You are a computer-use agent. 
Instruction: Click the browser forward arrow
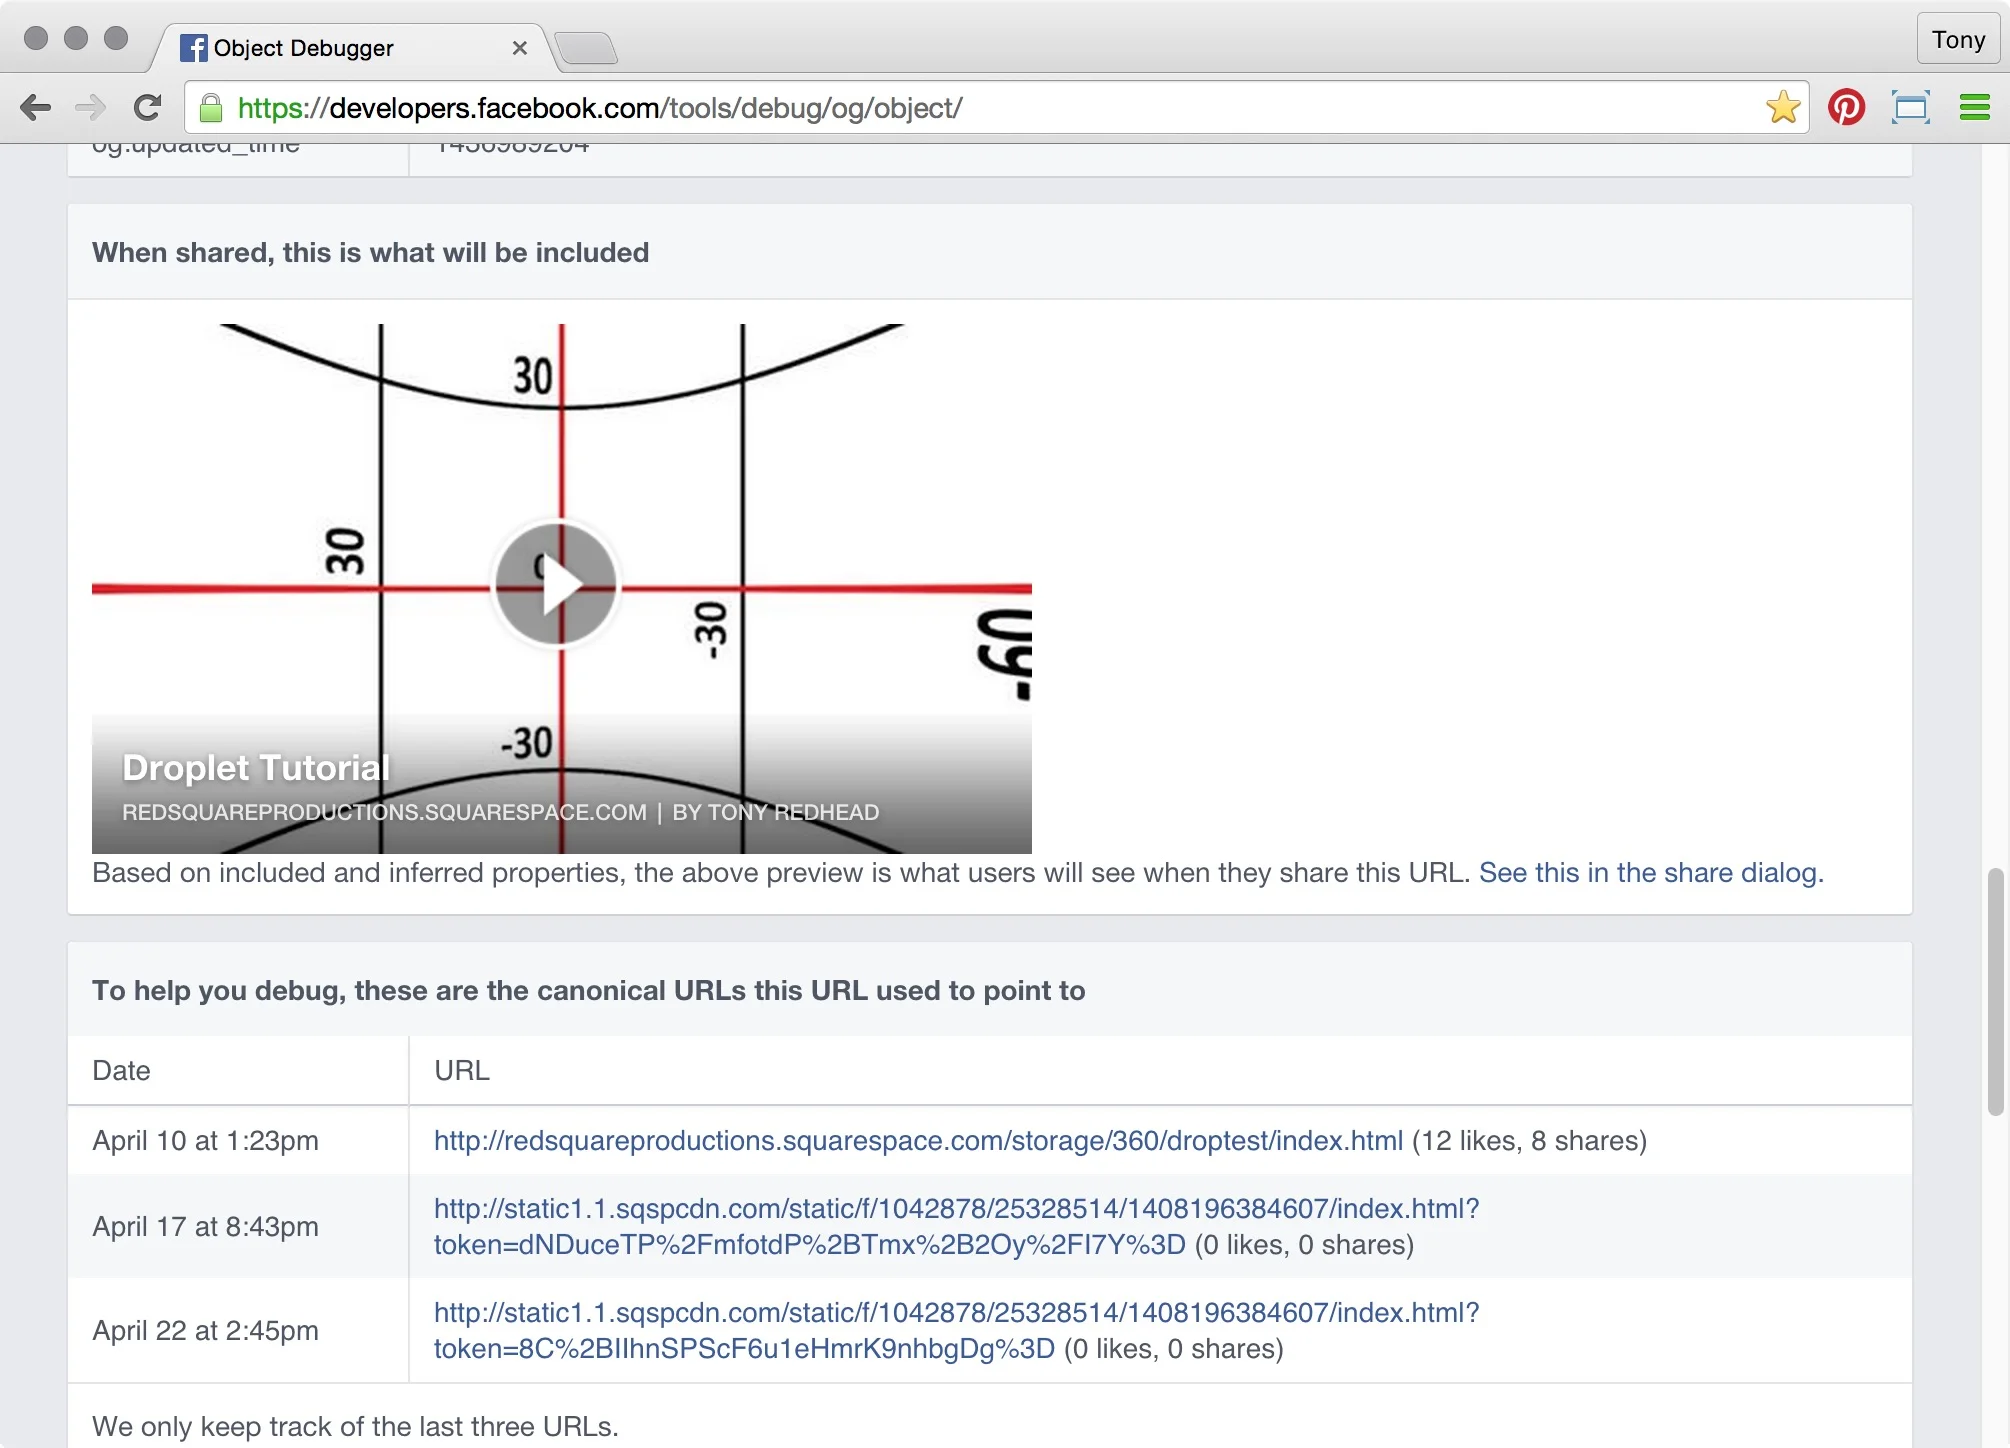(91, 108)
